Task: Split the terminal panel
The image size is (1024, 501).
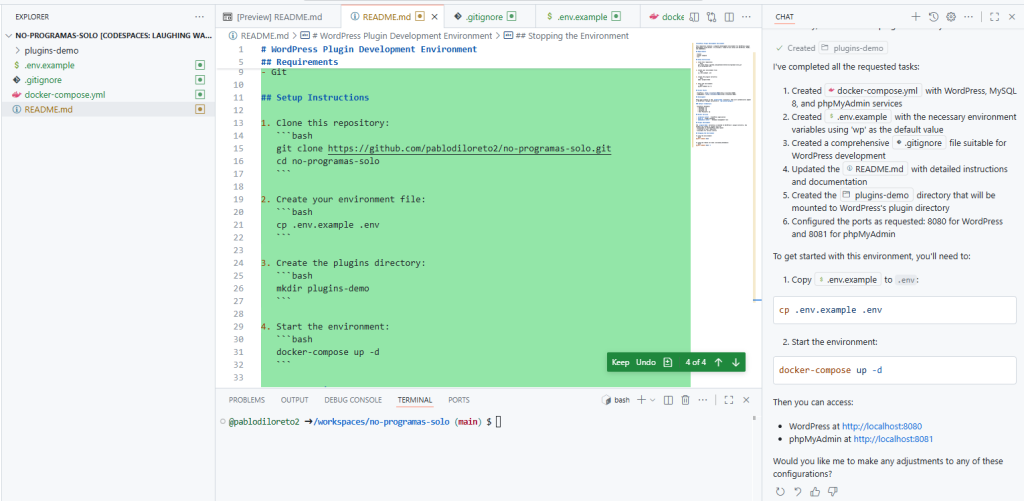Action: point(668,400)
